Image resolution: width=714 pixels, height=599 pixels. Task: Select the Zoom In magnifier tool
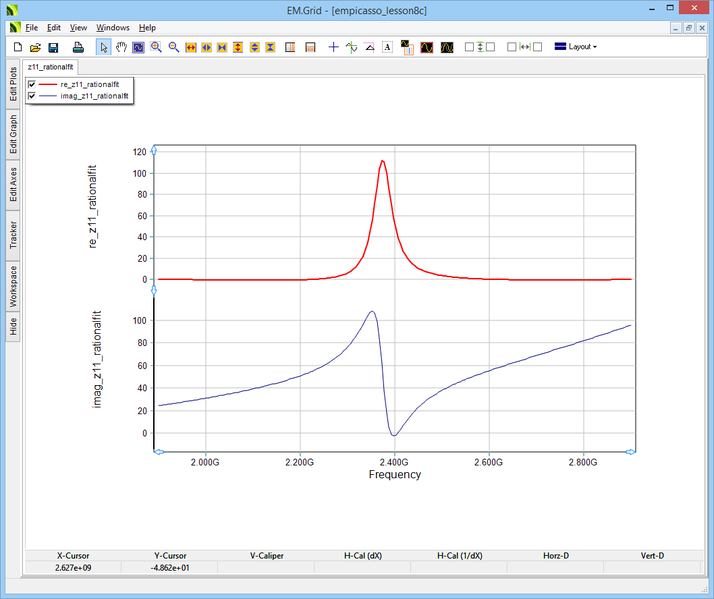156,47
